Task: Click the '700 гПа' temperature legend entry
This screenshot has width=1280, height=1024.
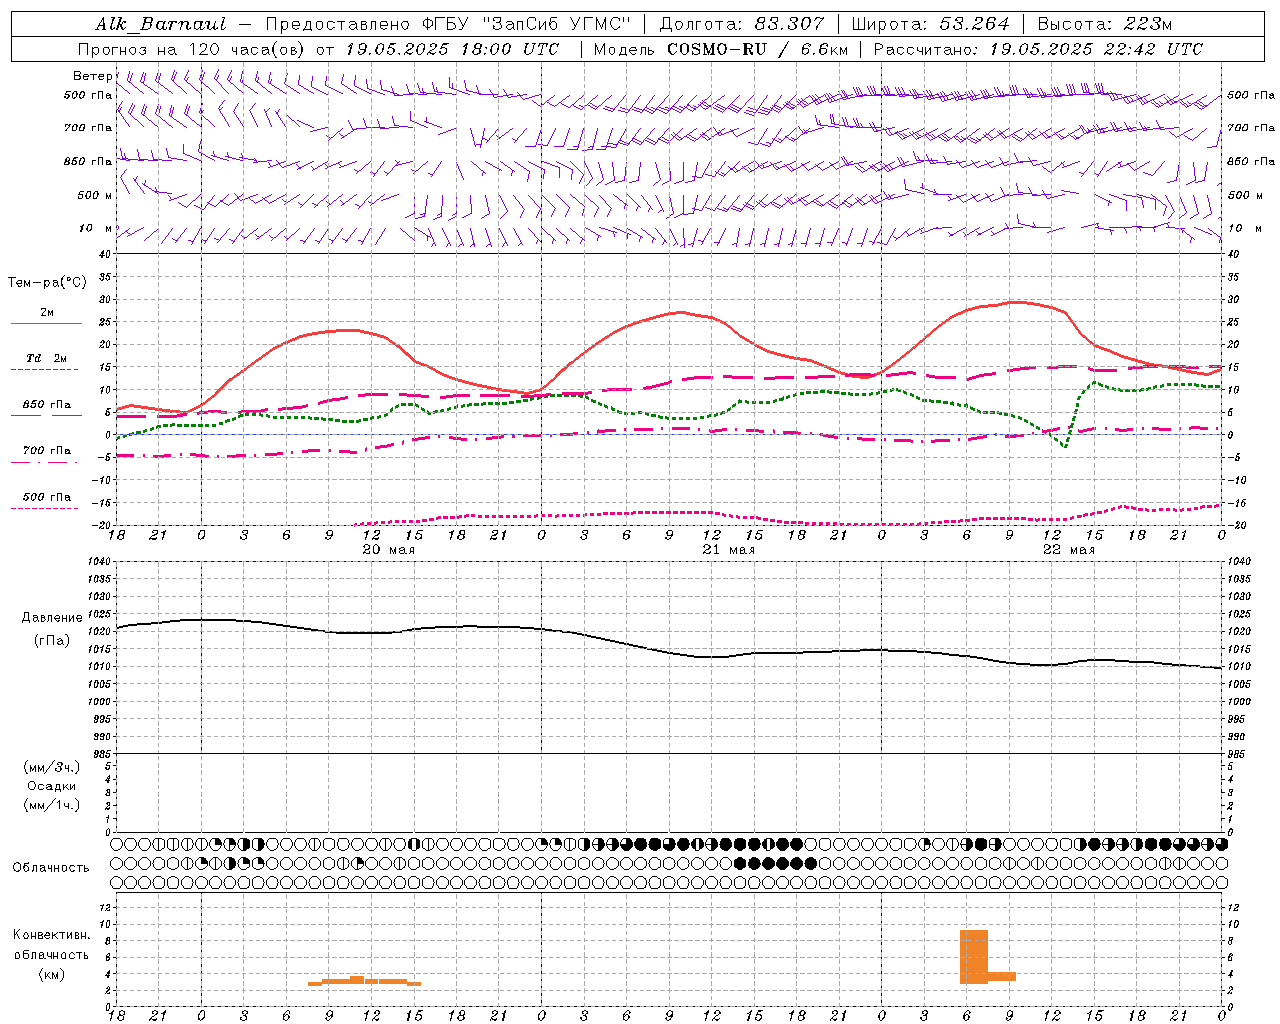Action: click(47, 450)
